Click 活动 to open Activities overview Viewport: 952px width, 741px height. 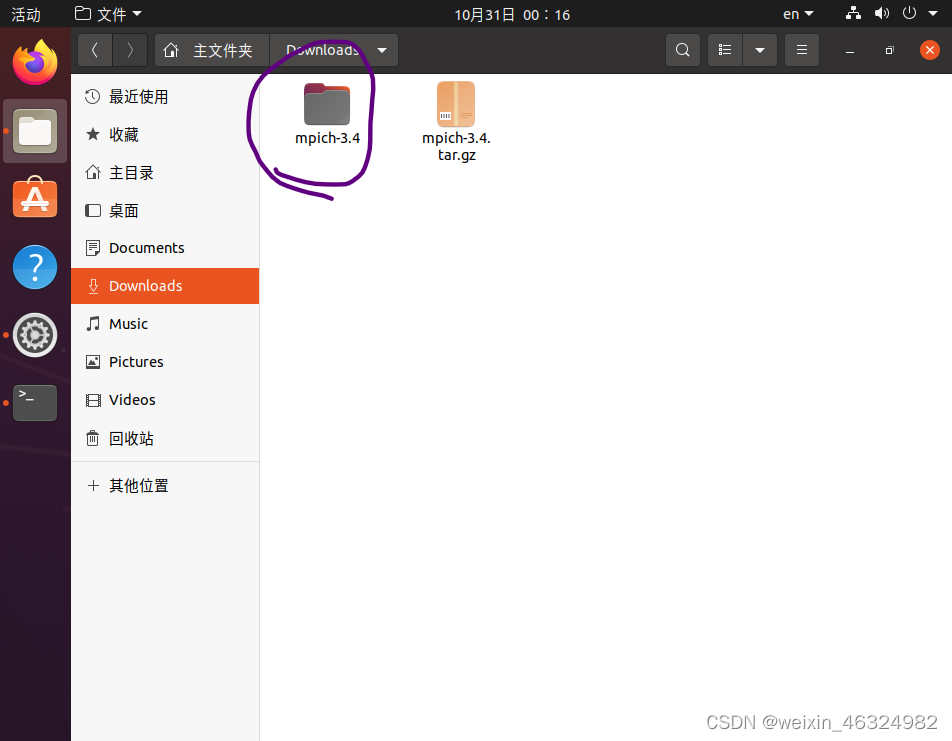[x=25, y=13]
